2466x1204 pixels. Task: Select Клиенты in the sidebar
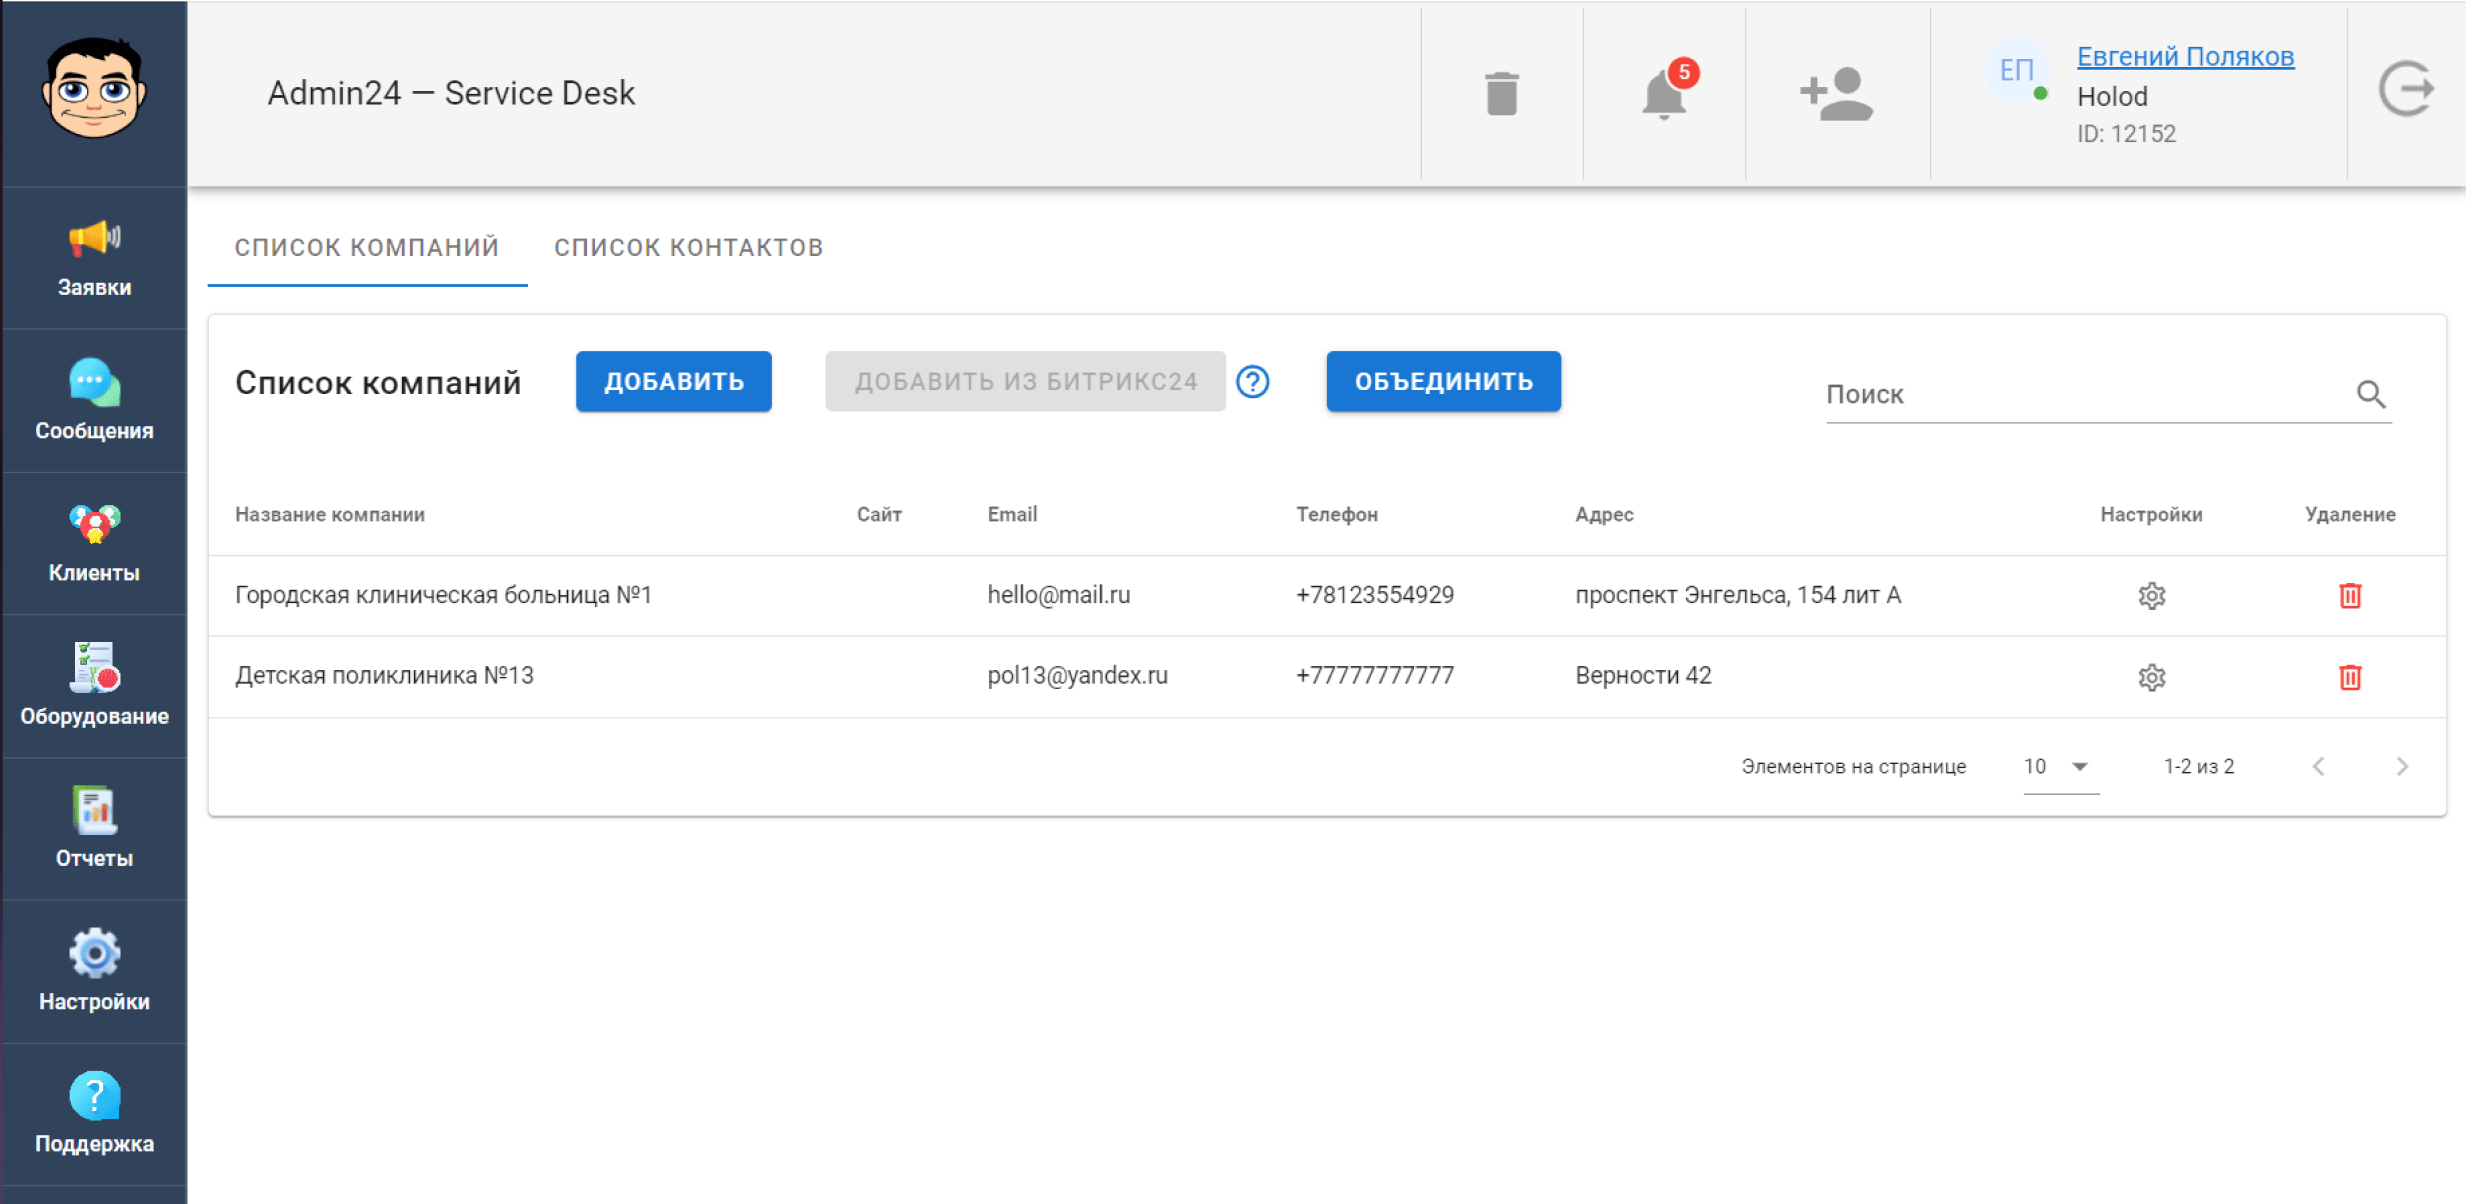[x=94, y=543]
